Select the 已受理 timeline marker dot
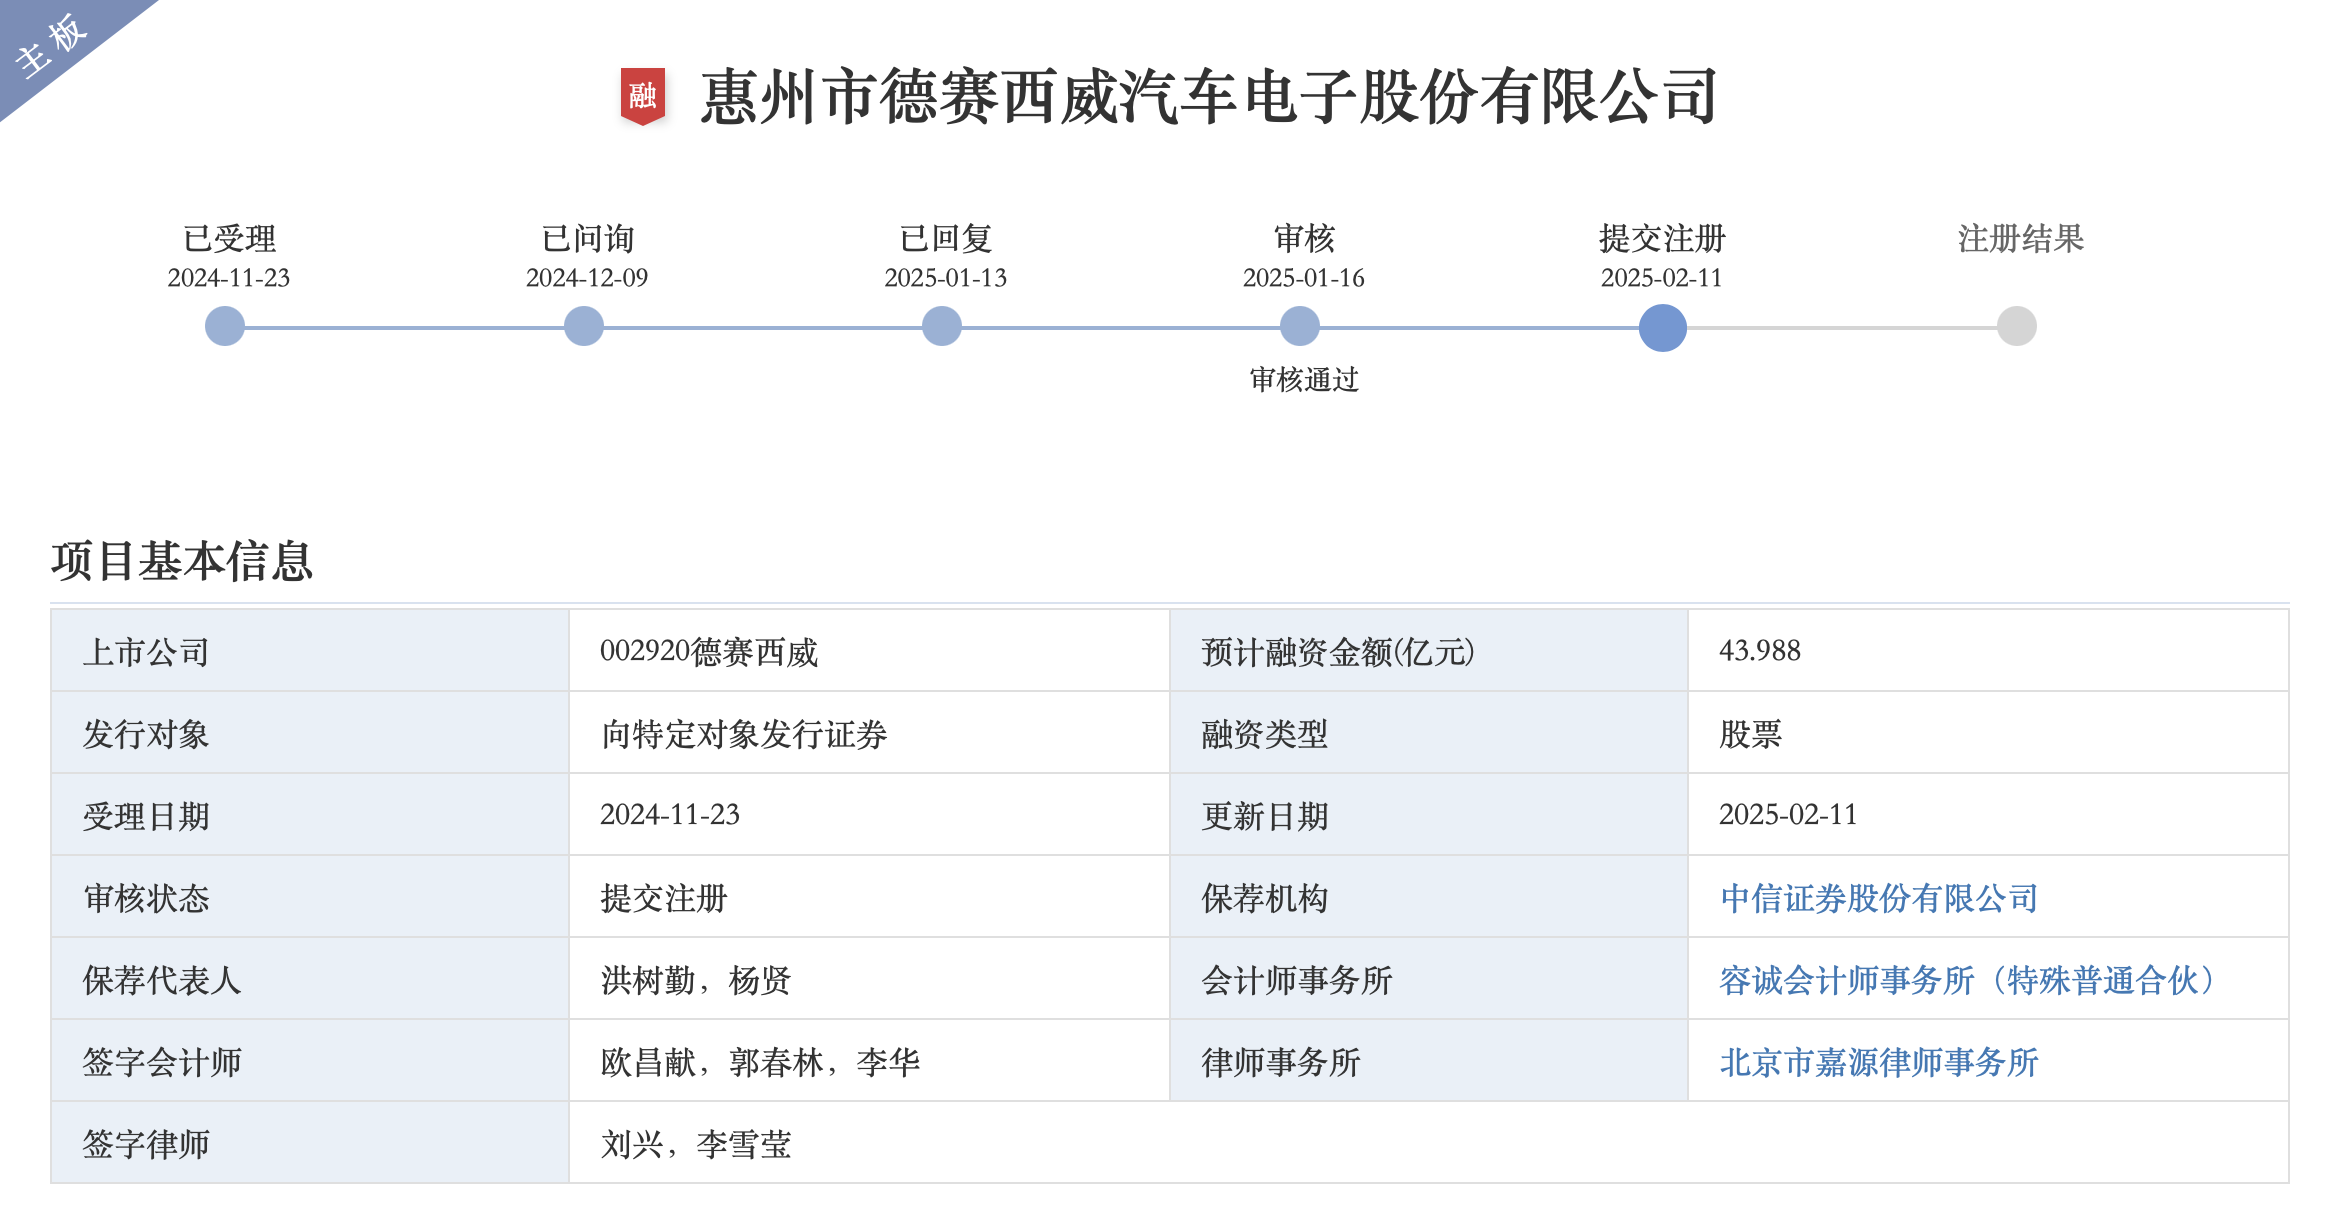 [225, 326]
